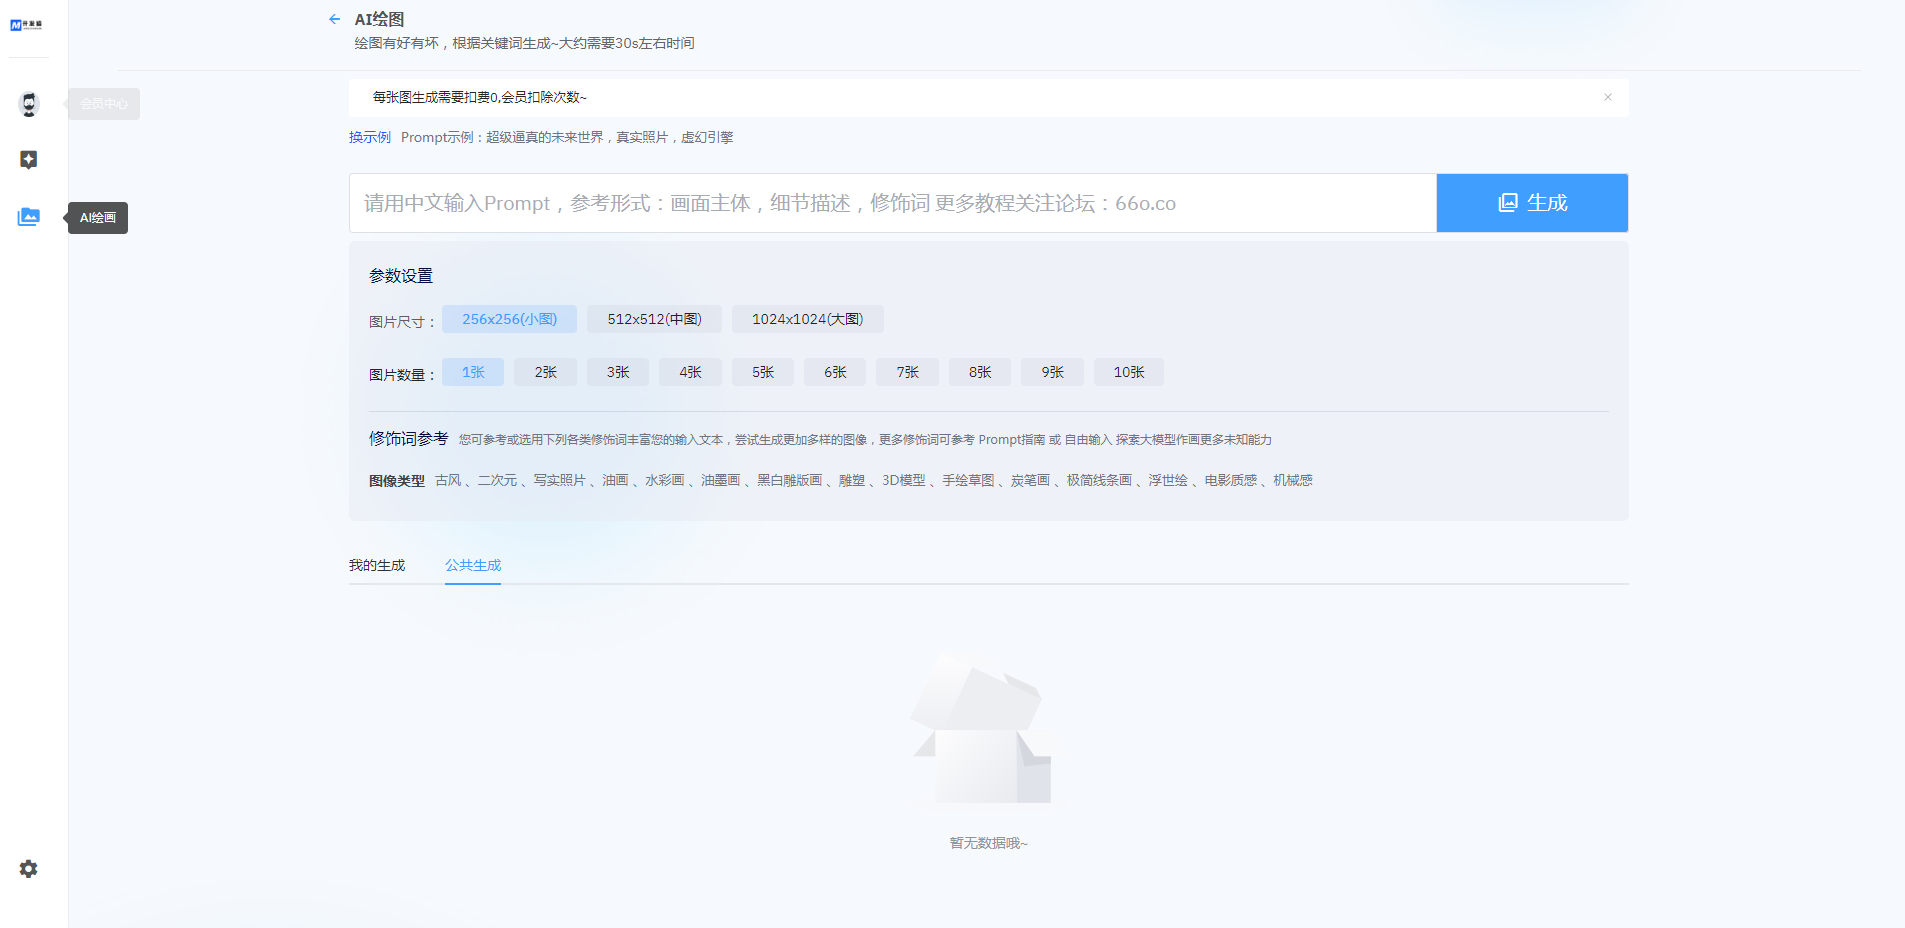Select image count 3张

pos(618,372)
